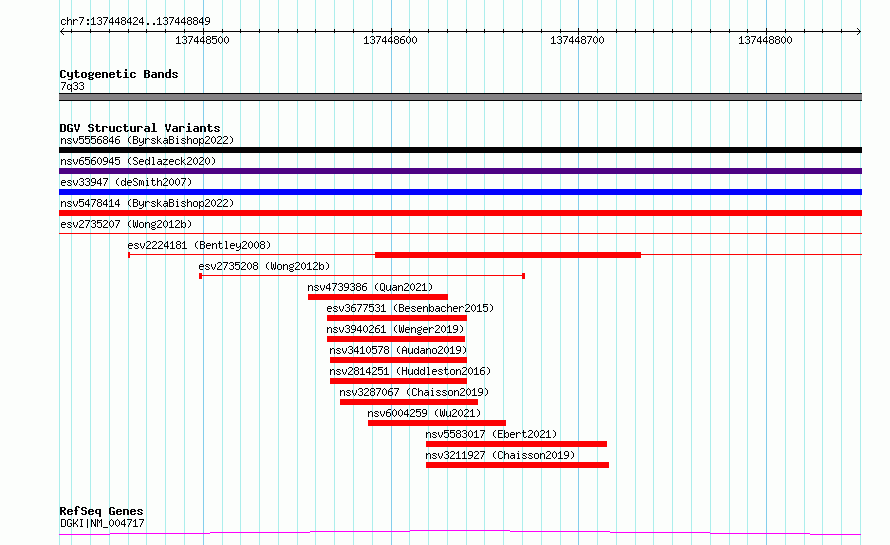Screen dimensions: 890x545
Task: Select the red esv3677531 variant bar
Action: pyautogui.click(x=397, y=318)
